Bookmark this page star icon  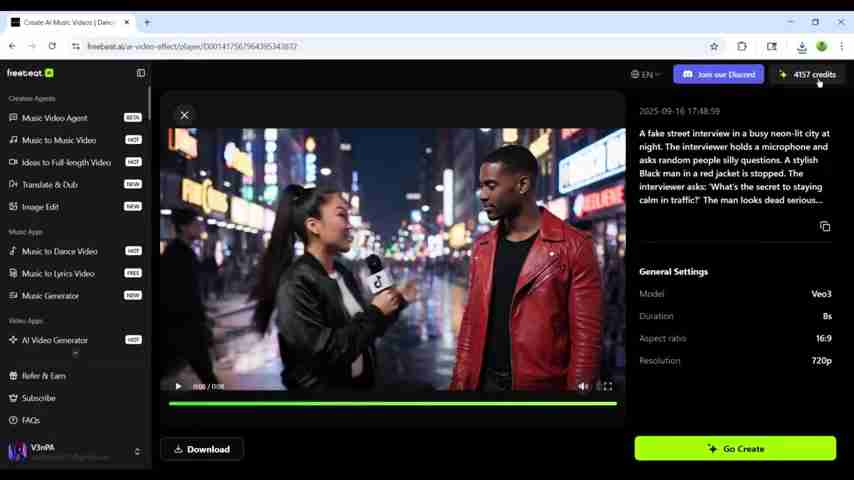tap(713, 46)
